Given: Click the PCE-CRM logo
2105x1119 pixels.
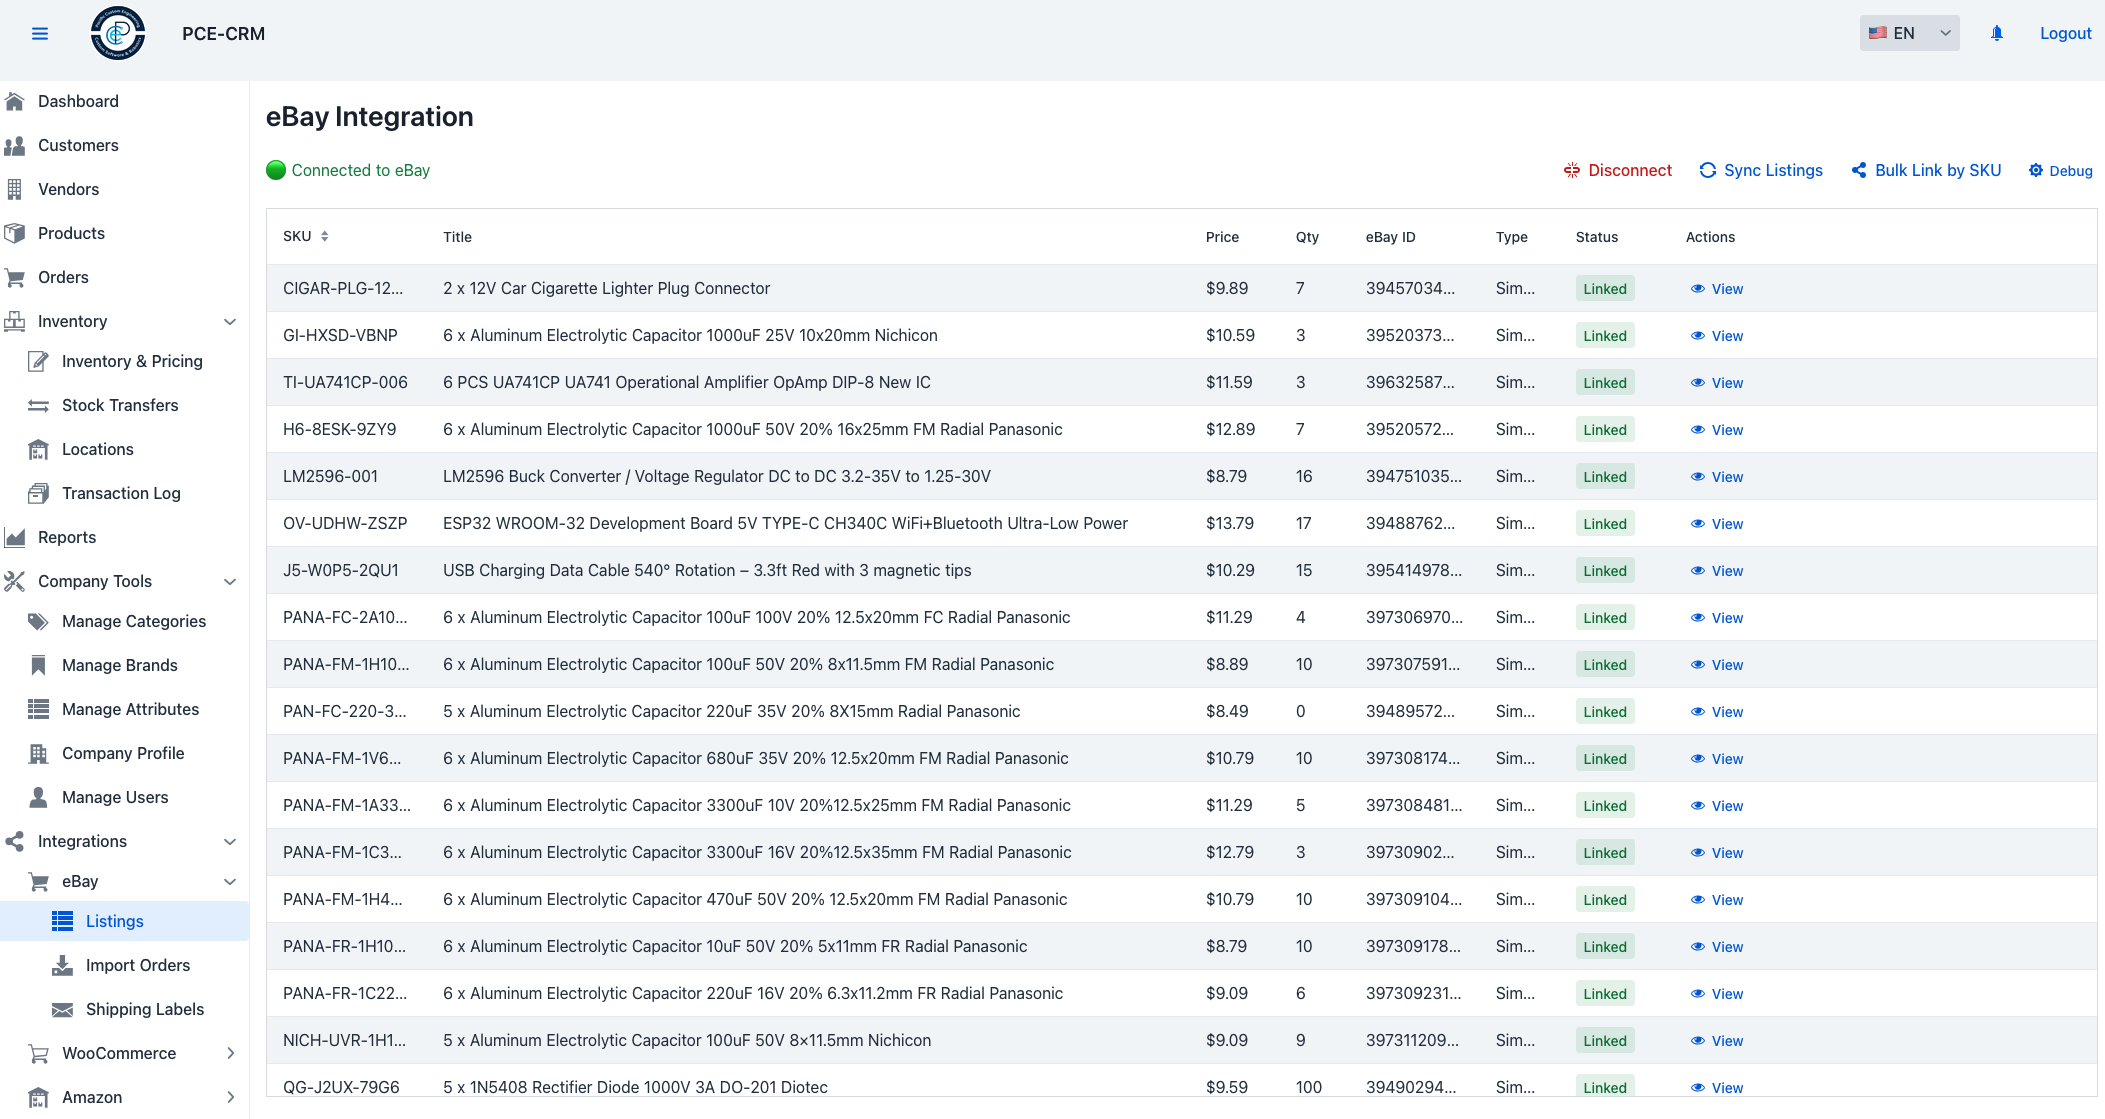Looking at the screenshot, I should [x=118, y=33].
